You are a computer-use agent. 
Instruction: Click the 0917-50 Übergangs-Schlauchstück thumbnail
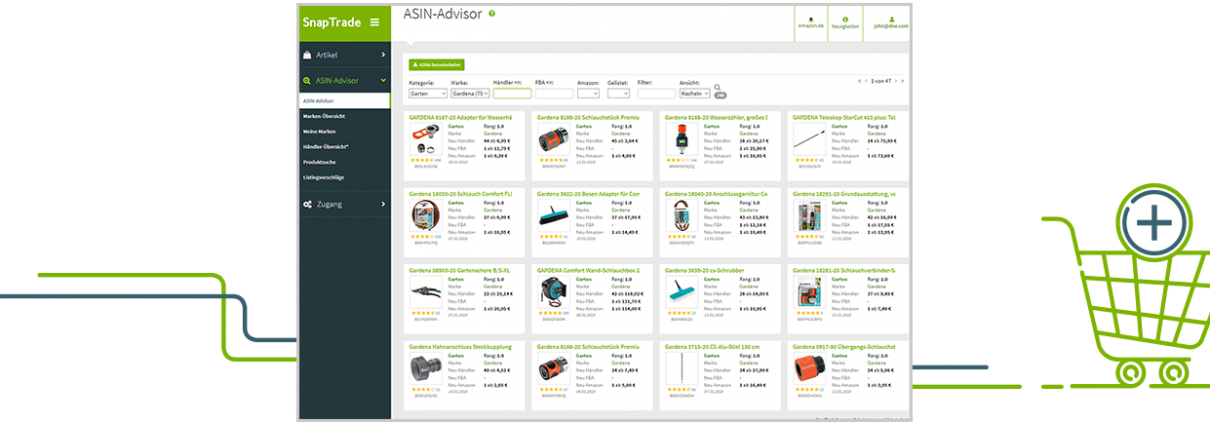click(809, 369)
